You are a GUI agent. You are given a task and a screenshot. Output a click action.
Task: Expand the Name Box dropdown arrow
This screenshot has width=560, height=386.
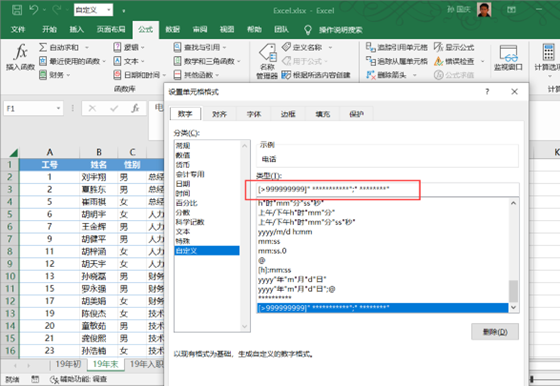(x=58, y=108)
